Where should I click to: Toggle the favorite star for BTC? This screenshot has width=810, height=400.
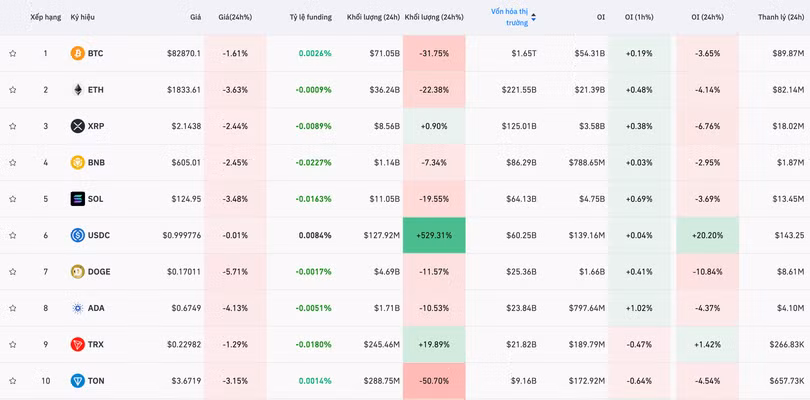(x=13, y=54)
